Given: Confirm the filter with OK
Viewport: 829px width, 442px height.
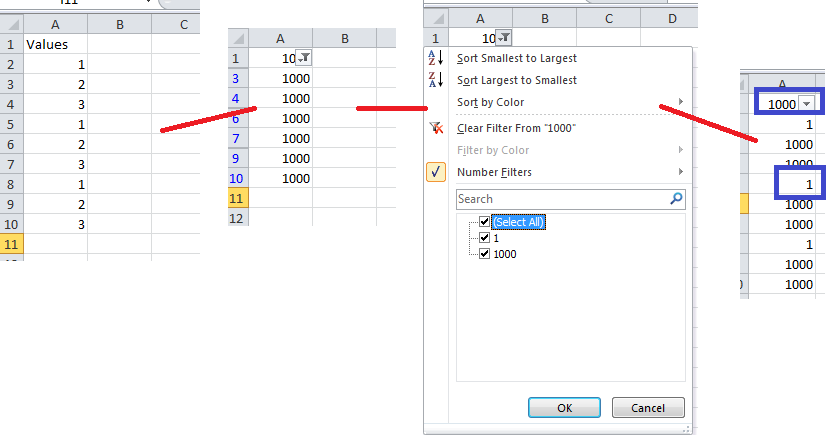Looking at the screenshot, I should [x=564, y=408].
